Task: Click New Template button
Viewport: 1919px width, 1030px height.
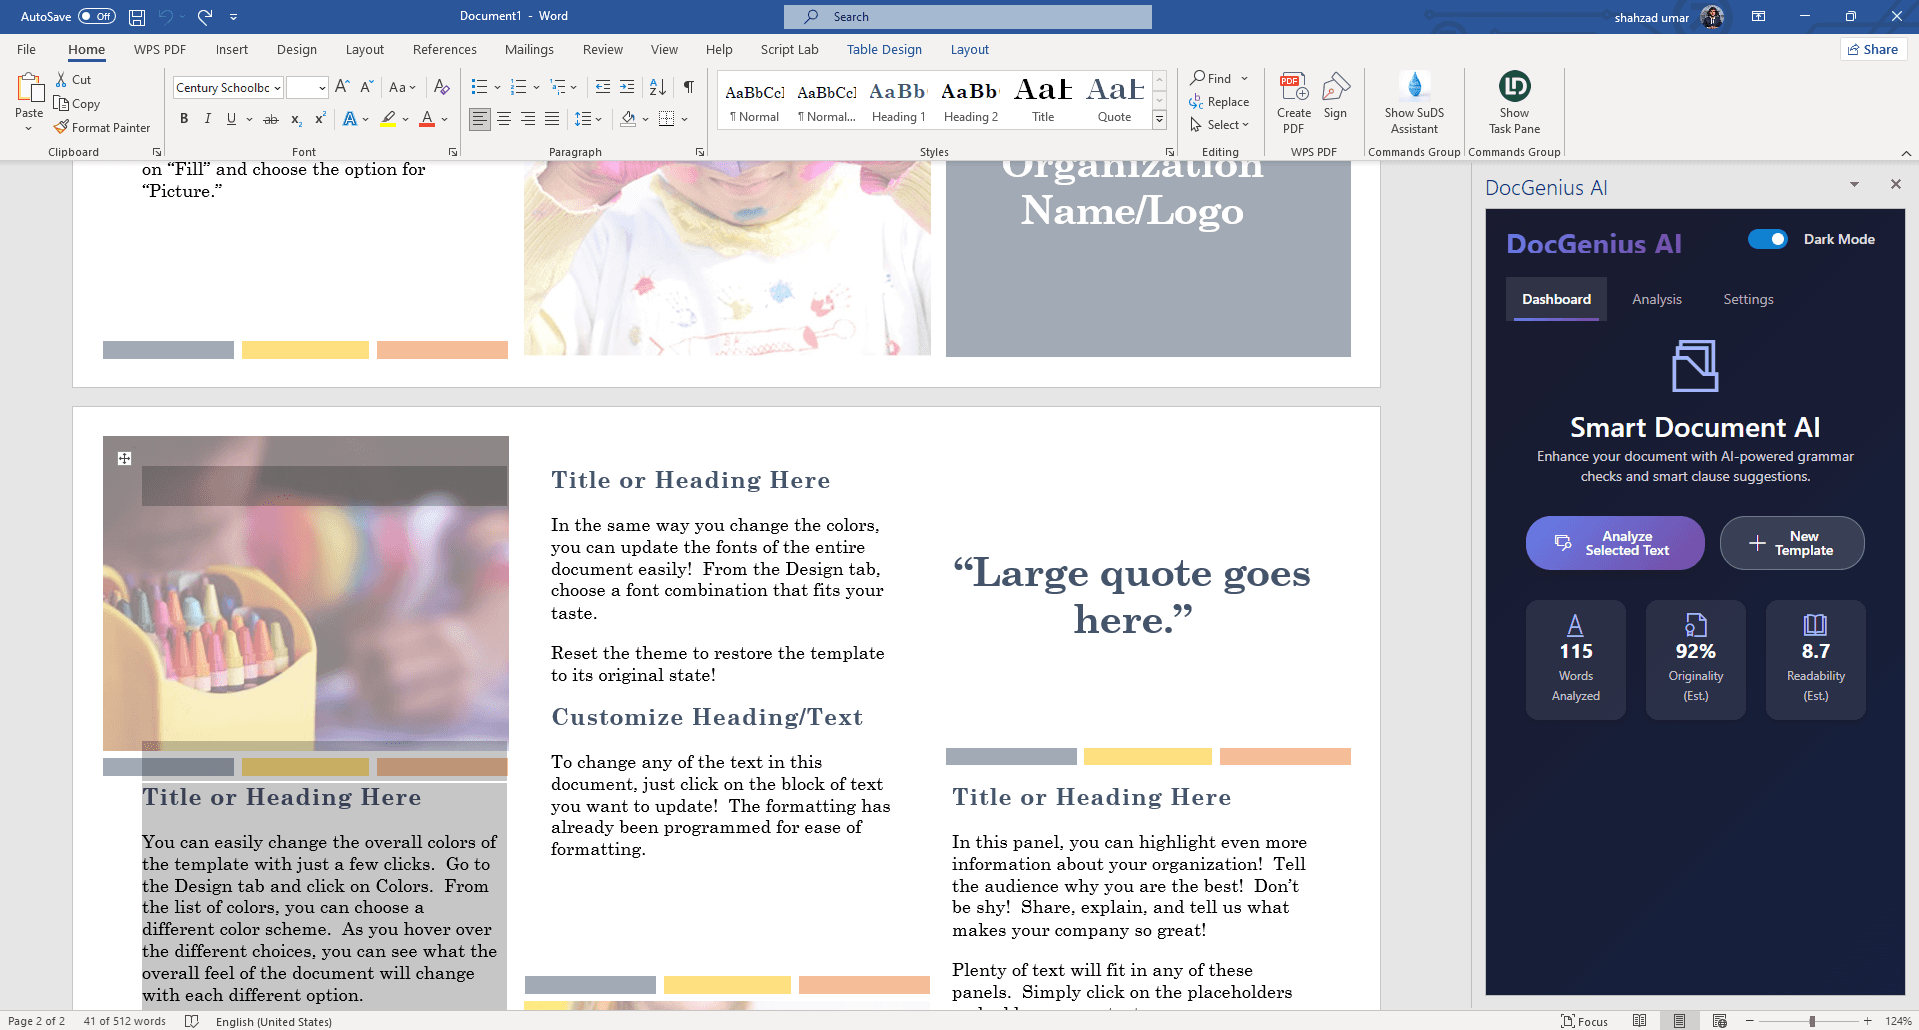Action: pyautogui.click(x=1792, y=543)
